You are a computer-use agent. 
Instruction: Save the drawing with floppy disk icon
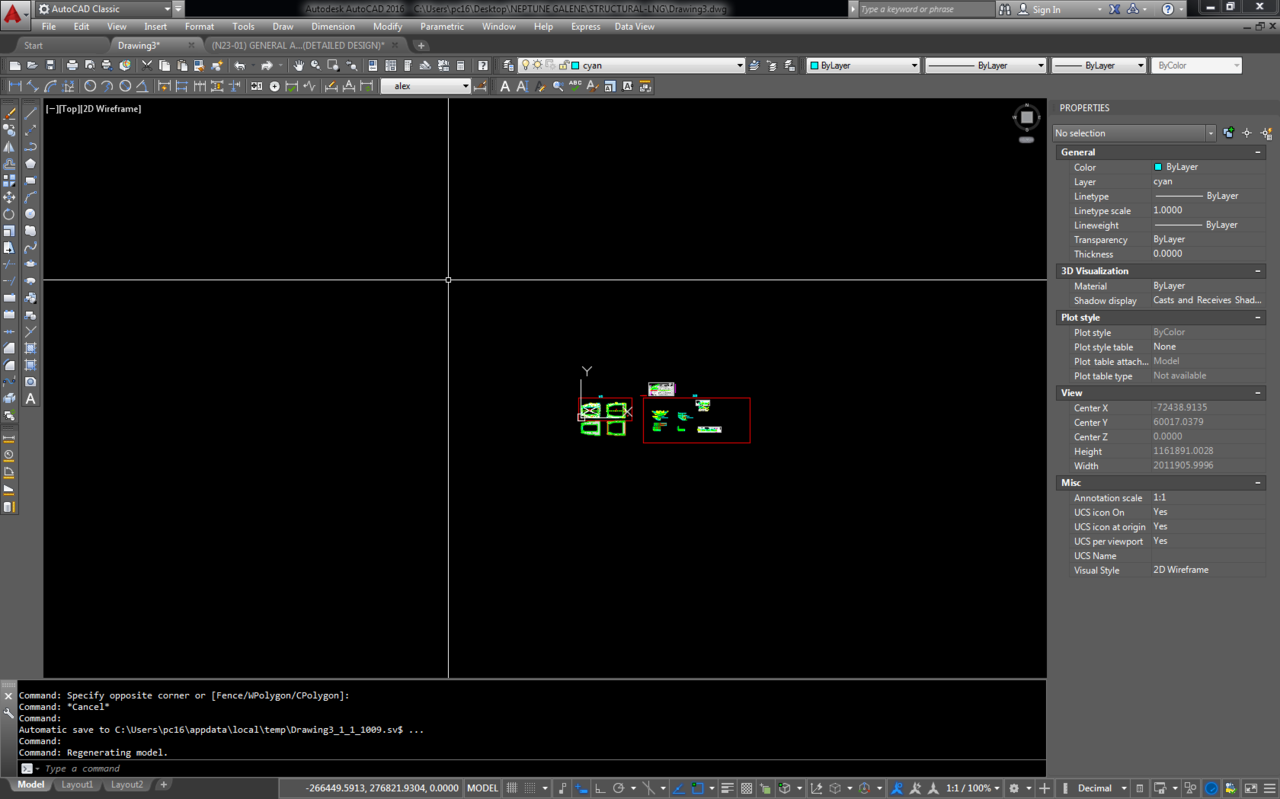[50, 65]
